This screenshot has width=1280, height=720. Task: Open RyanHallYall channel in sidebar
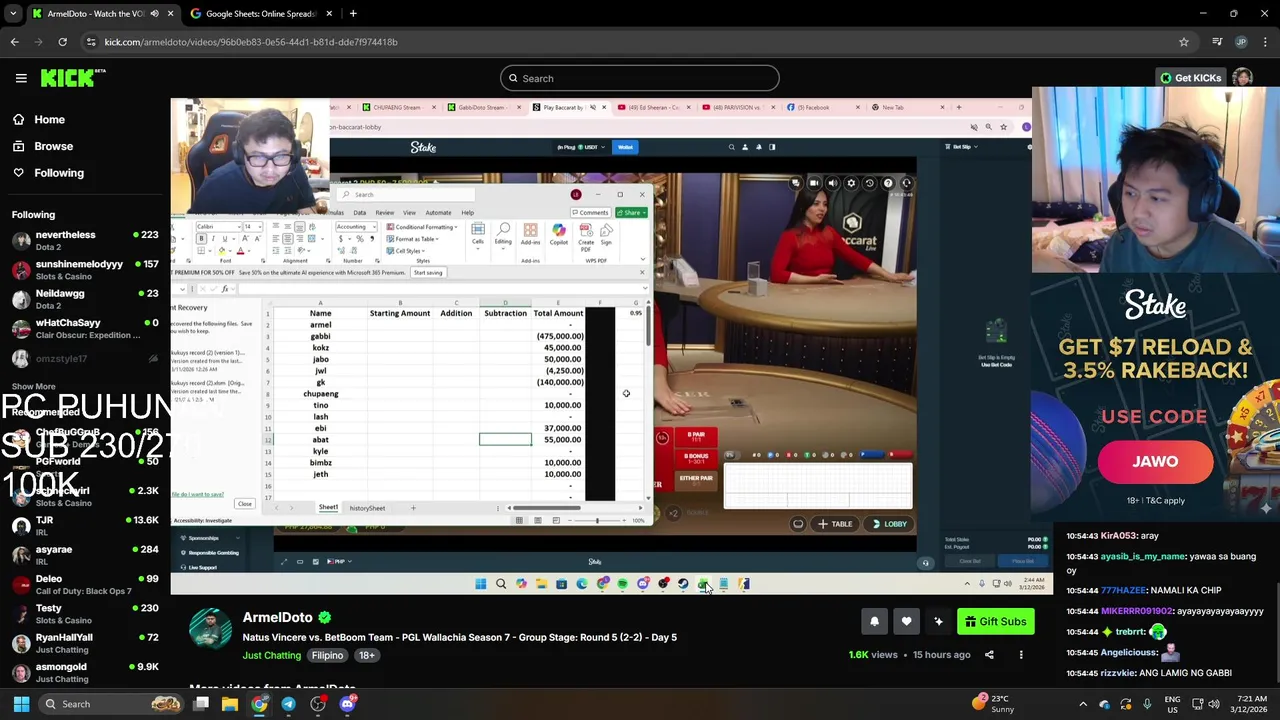coord(85,643)
